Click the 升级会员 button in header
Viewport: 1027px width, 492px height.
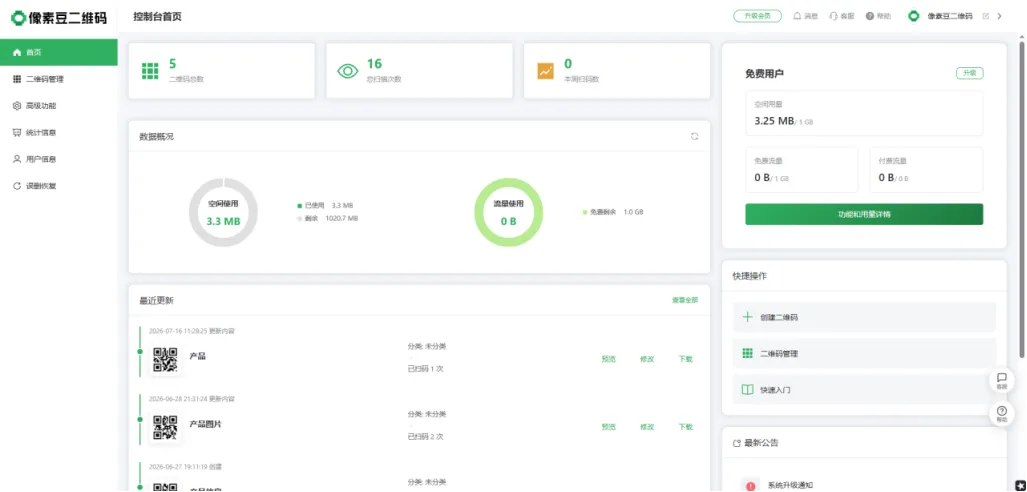click(757, 16)
